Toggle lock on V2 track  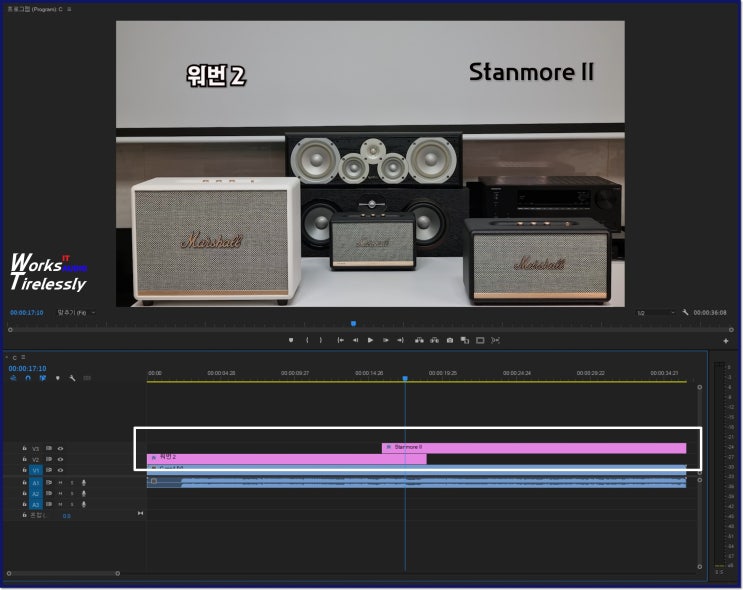pyautogui.click(x=24, y=459)
